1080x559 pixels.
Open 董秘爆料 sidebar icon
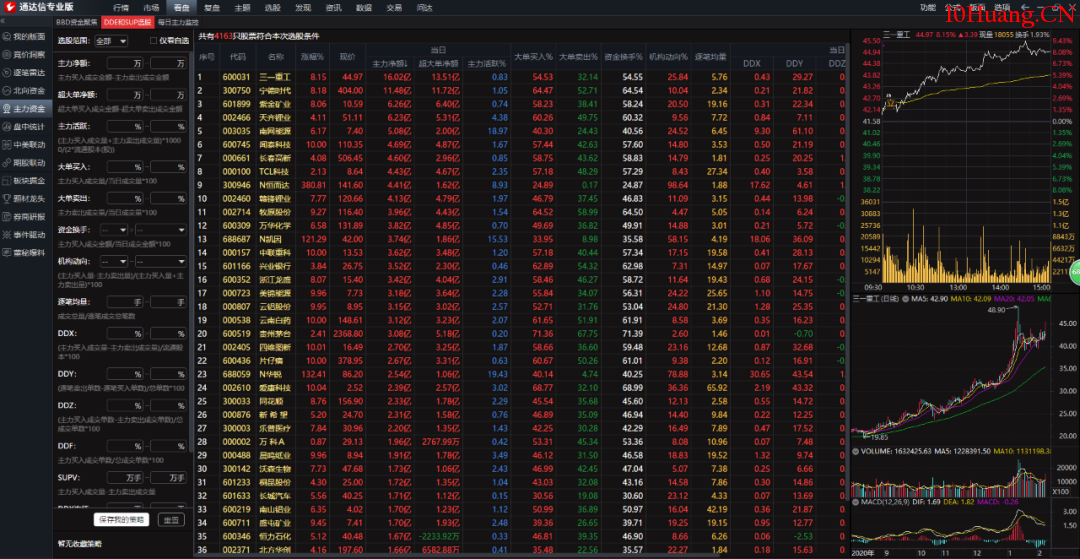(x=6, y=253)
